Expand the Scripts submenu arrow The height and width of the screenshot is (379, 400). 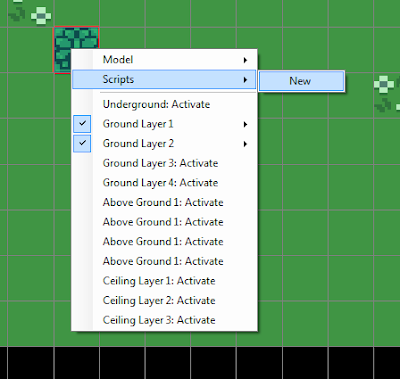[245, 80]
